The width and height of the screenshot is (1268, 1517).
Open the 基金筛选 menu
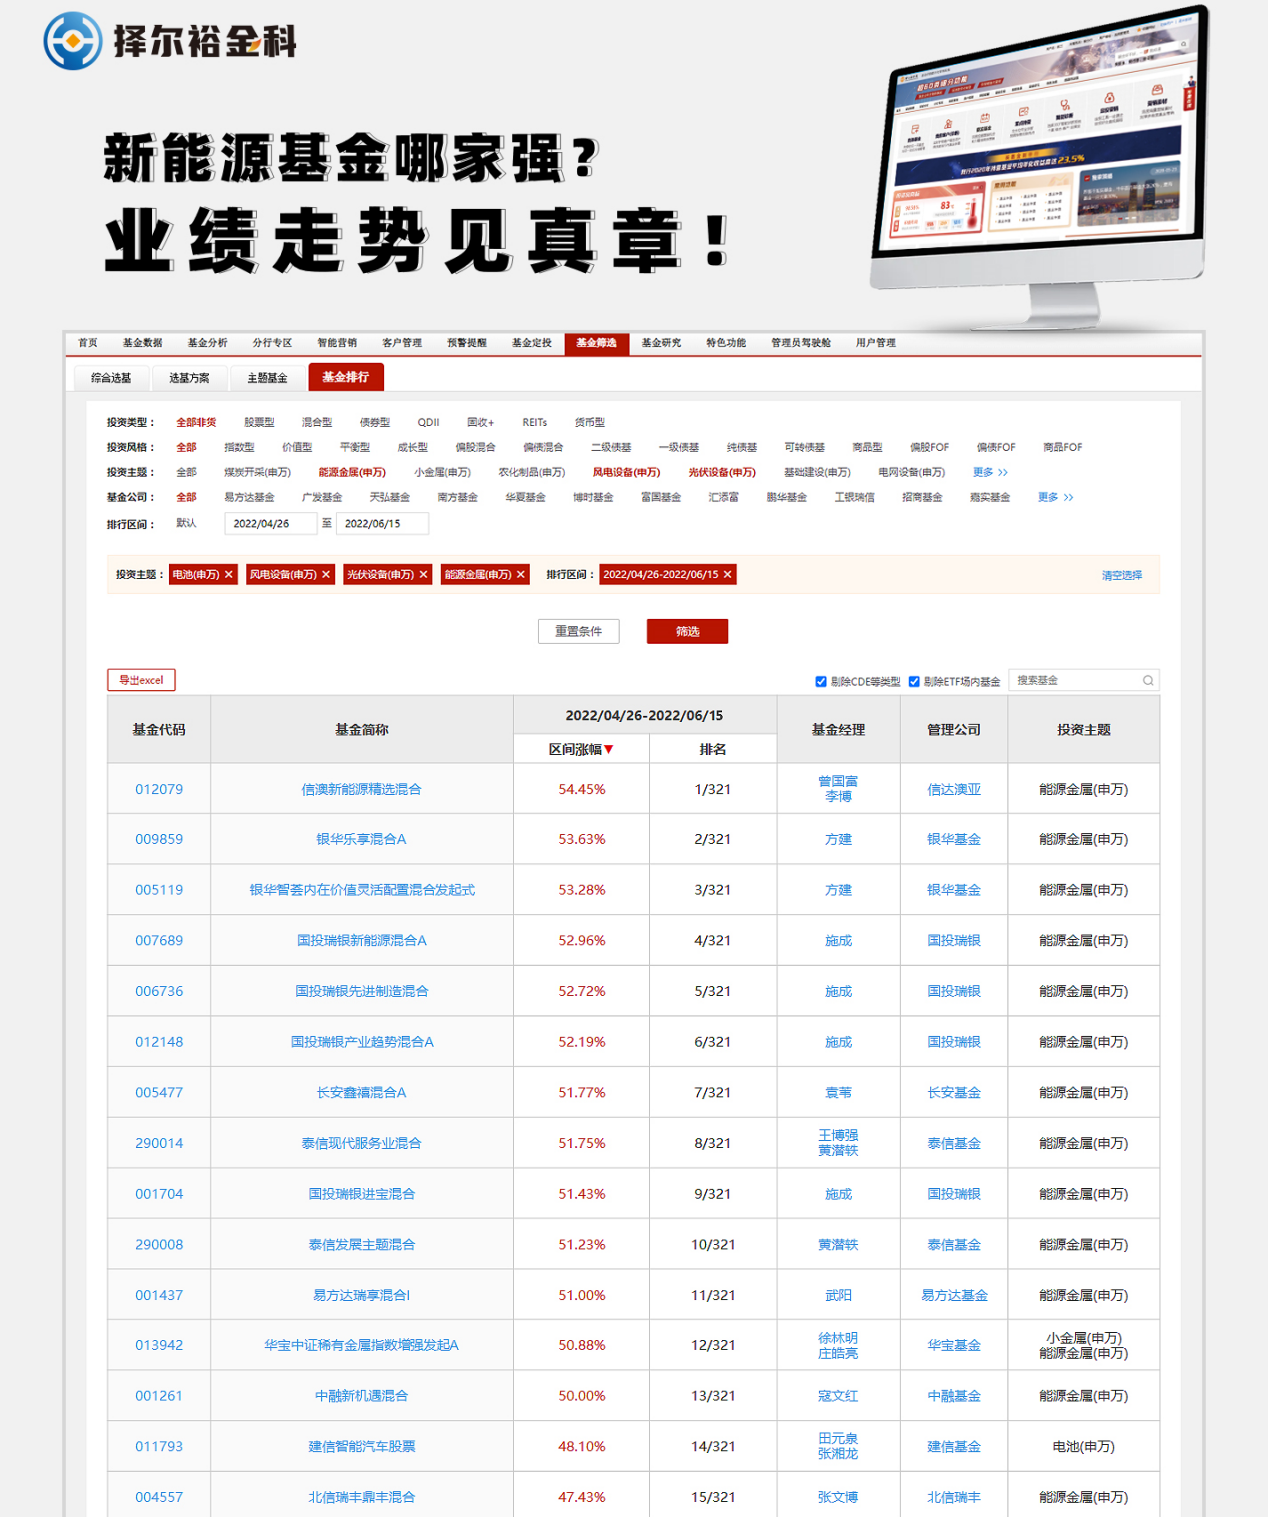pyautogui.click(x=596, y=343)
